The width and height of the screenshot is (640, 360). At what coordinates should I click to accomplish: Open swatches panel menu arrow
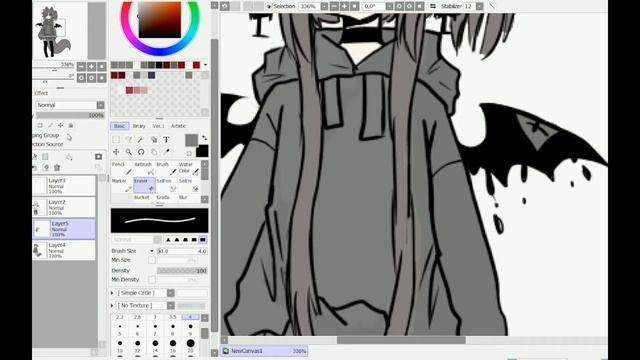click(205, 65)
